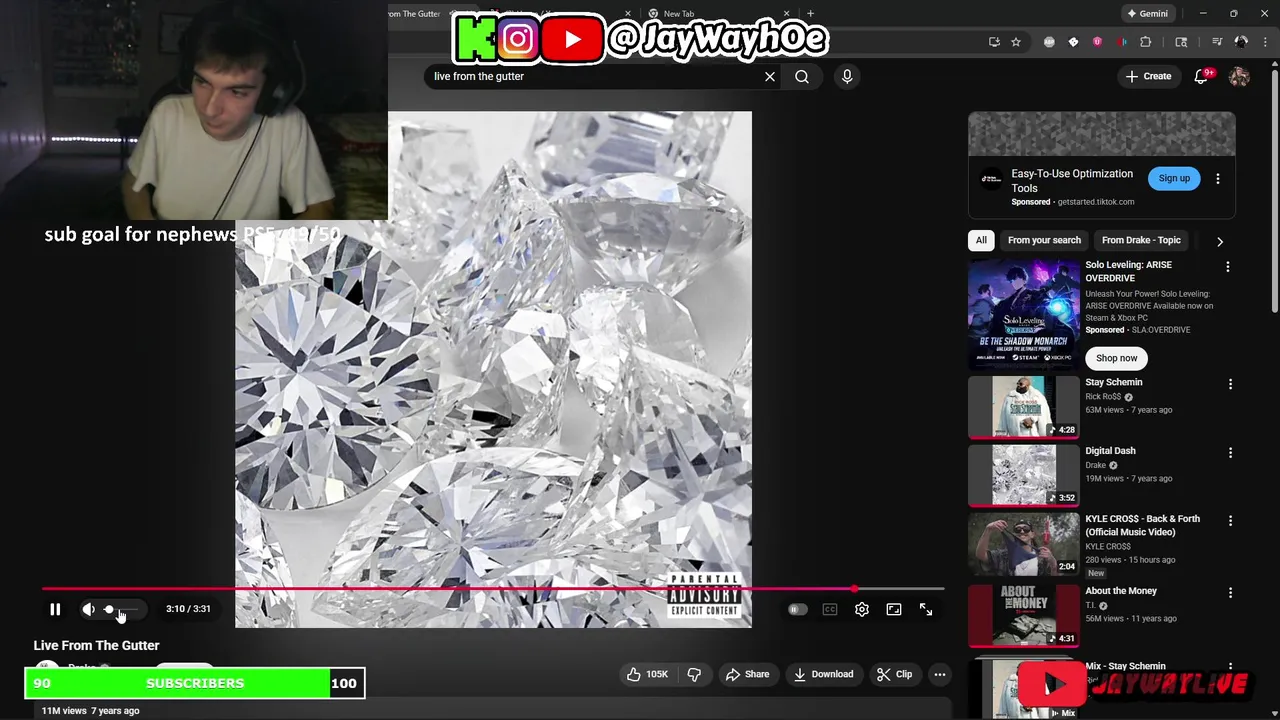Open Adblock Plus extension

(x=1049, y=42)
